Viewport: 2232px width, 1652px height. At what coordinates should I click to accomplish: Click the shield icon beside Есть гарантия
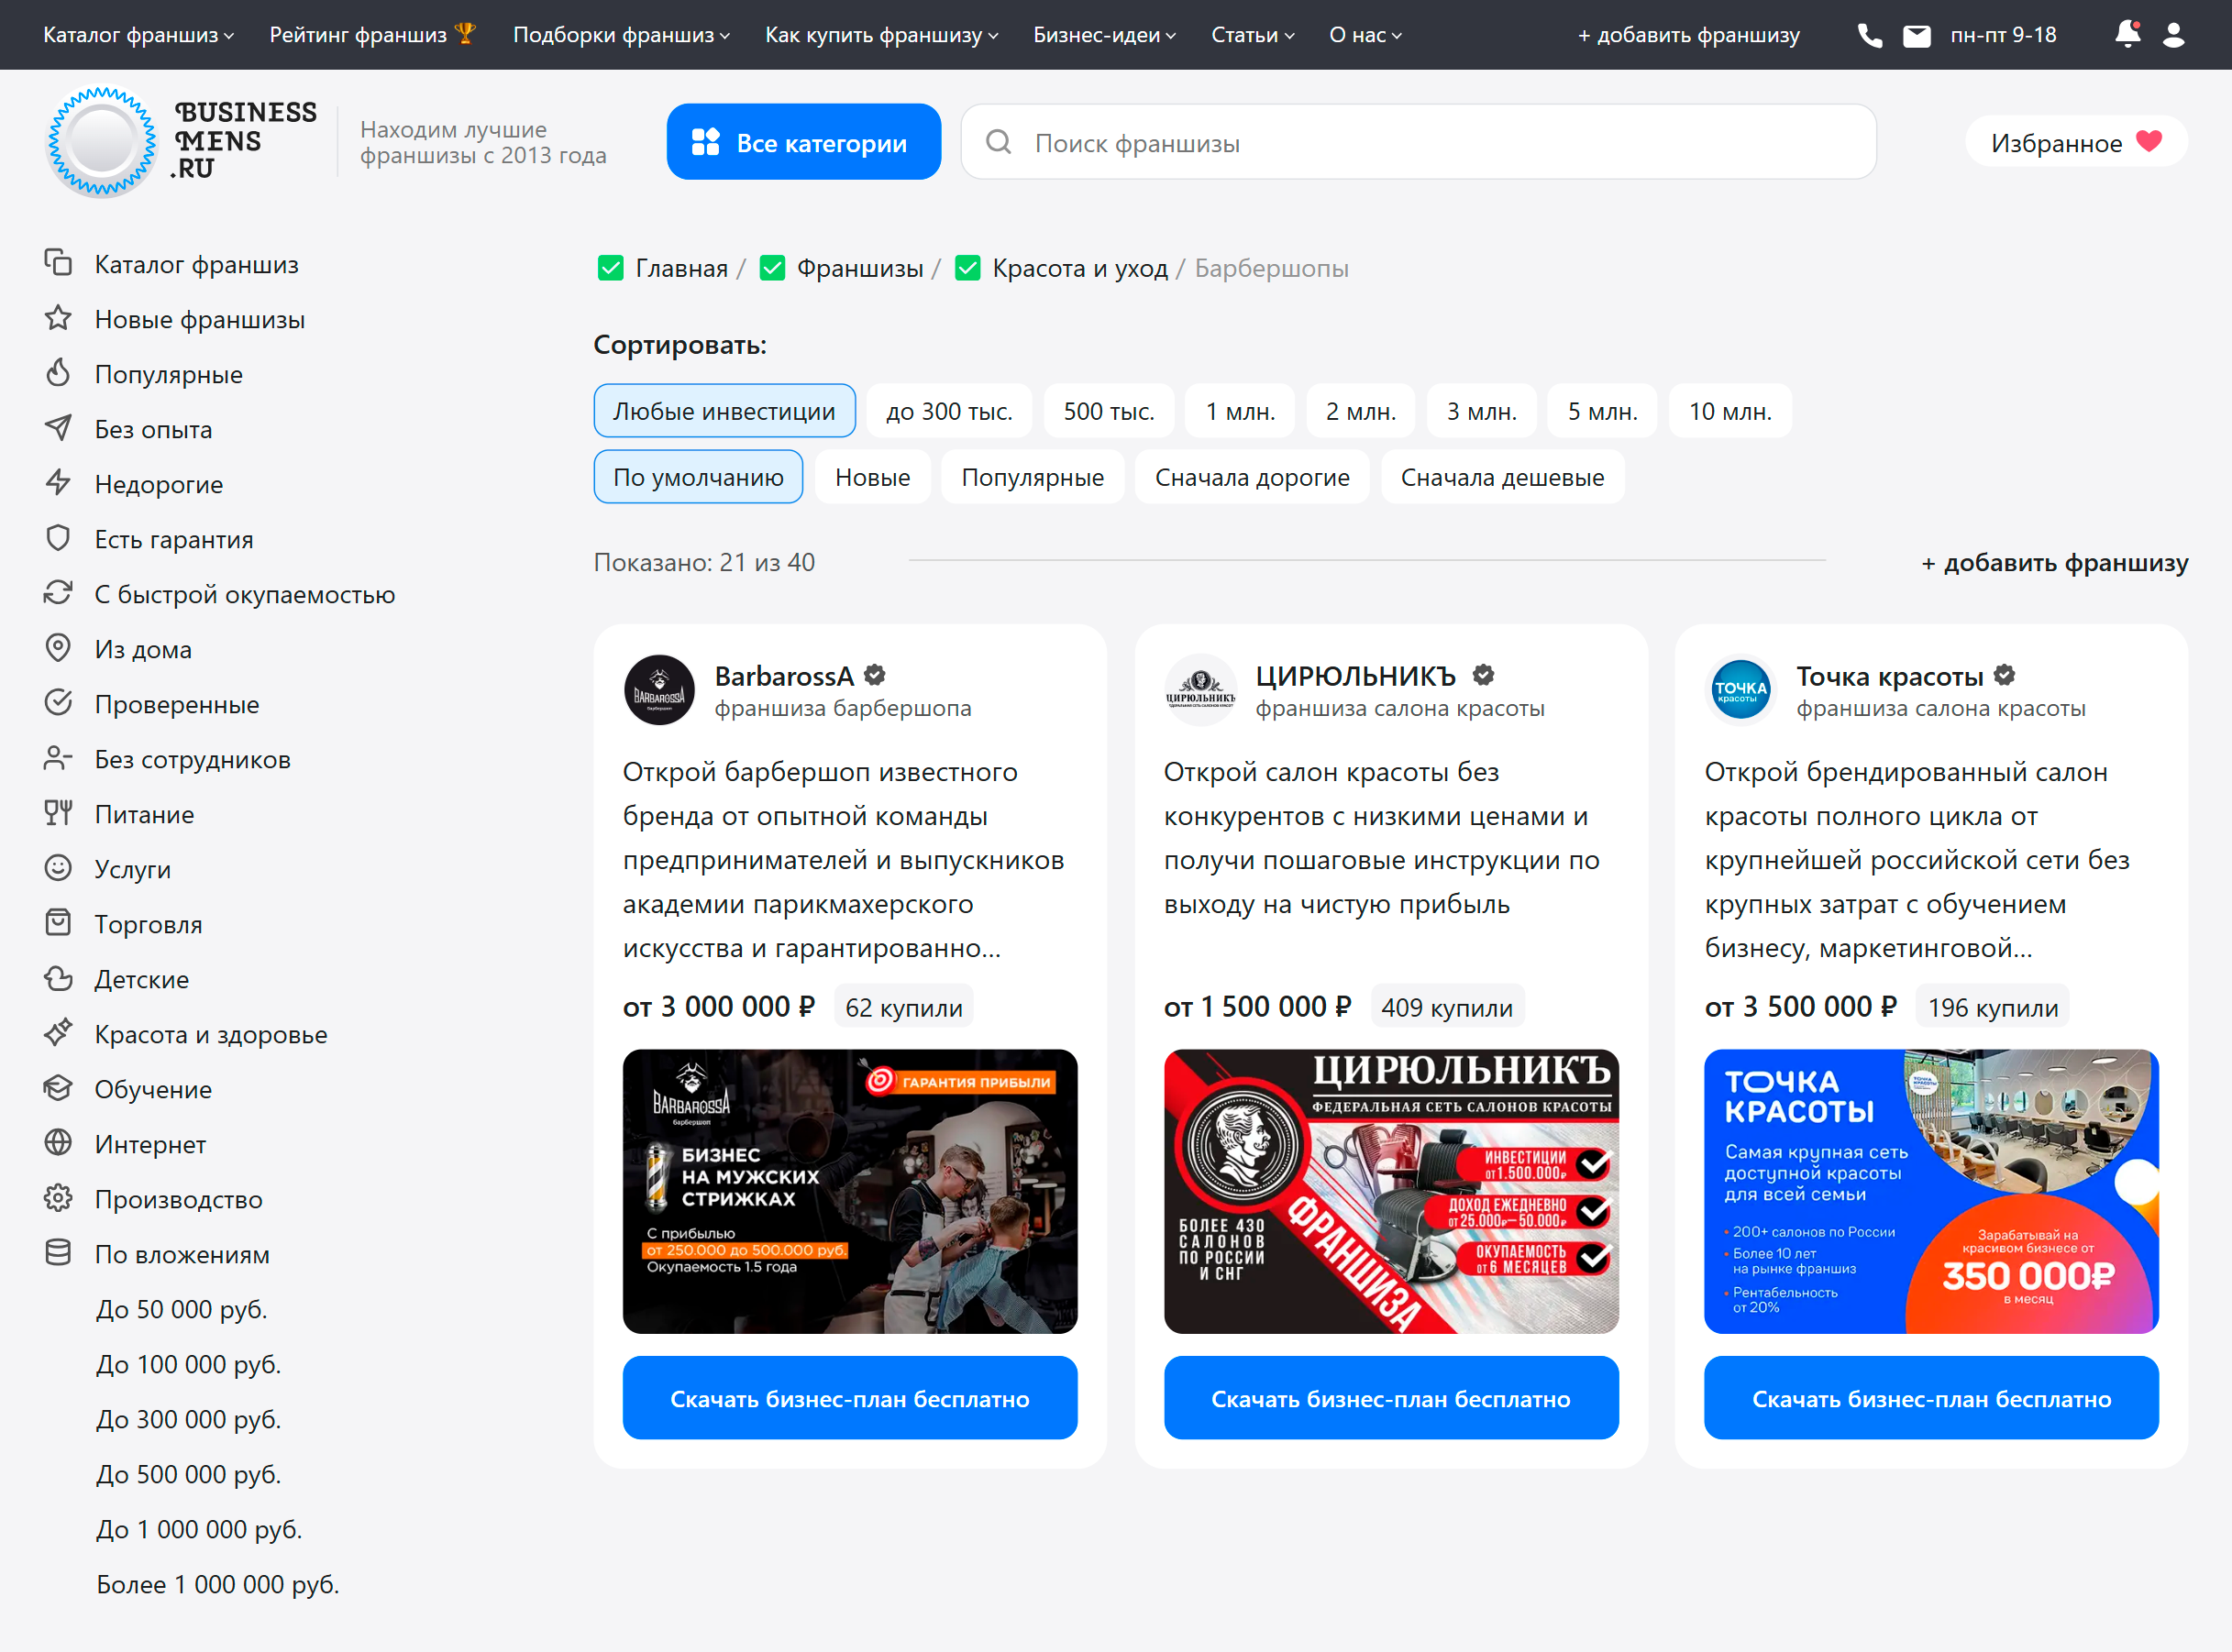[x=58, y=538]
